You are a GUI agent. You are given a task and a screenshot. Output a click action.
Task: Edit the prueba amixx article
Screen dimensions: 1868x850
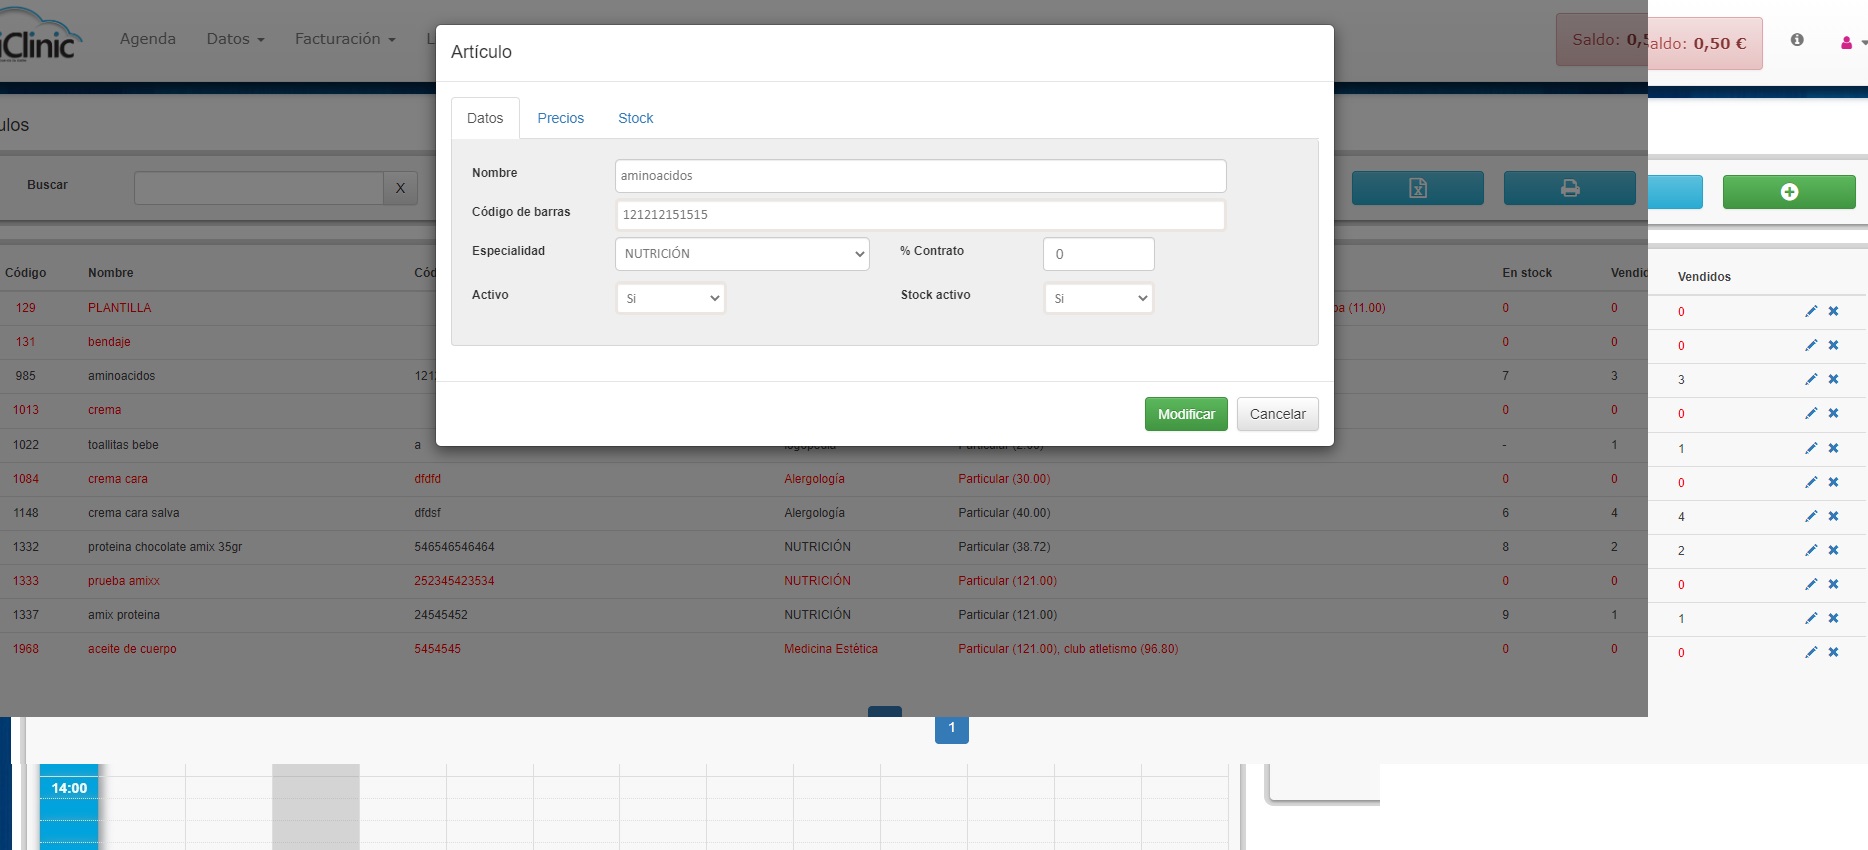pyautogui.click(x=1811, y=584)
